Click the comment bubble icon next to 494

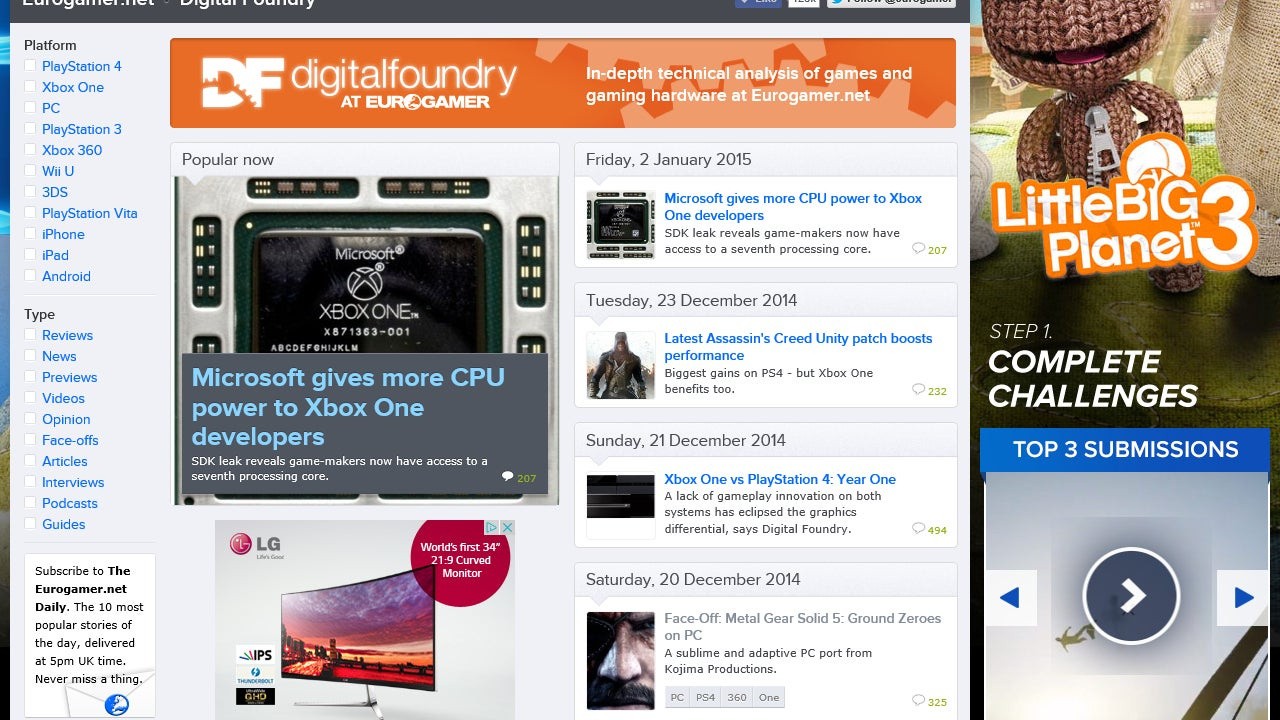918,529
